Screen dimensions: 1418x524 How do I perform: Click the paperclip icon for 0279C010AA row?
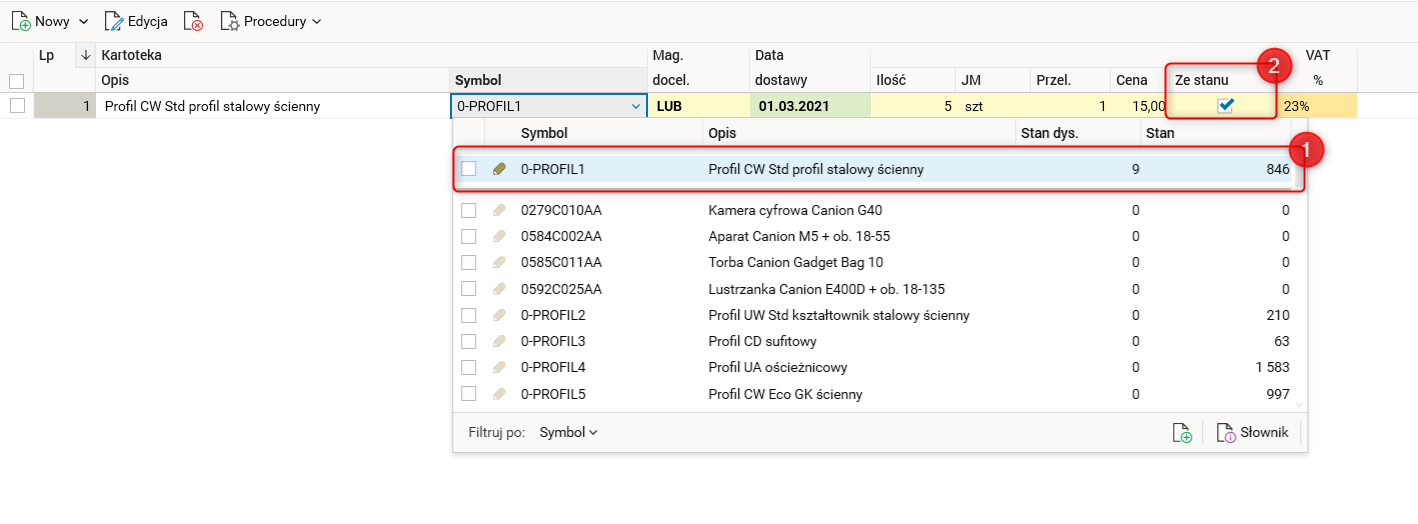500,210
